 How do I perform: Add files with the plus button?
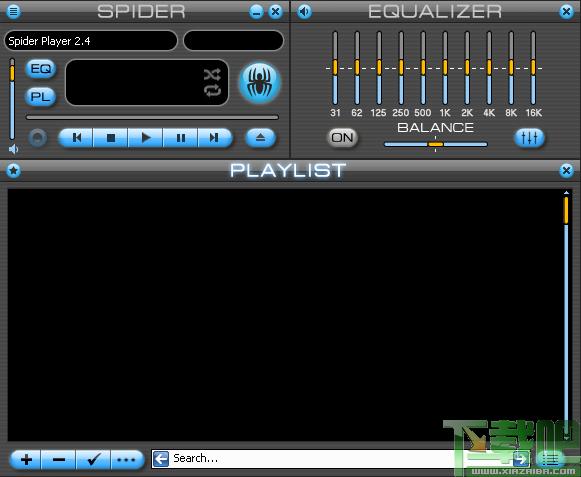pos(26,460)
